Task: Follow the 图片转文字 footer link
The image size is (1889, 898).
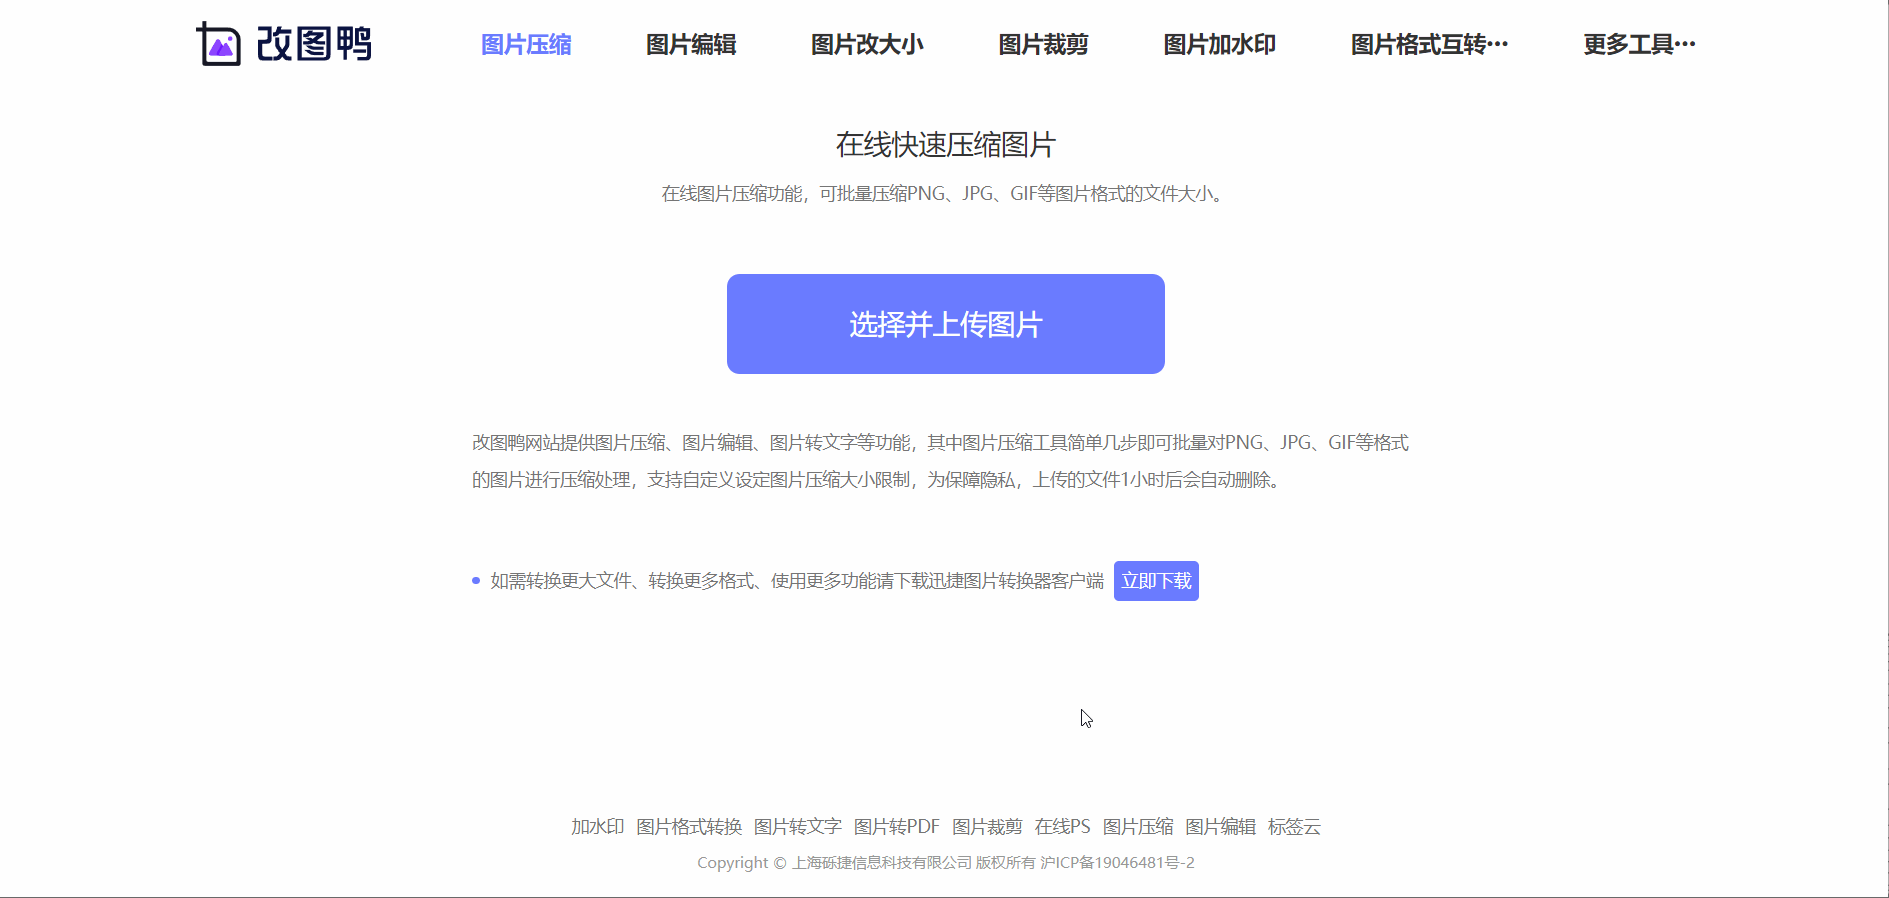Action: coord(797,827)
